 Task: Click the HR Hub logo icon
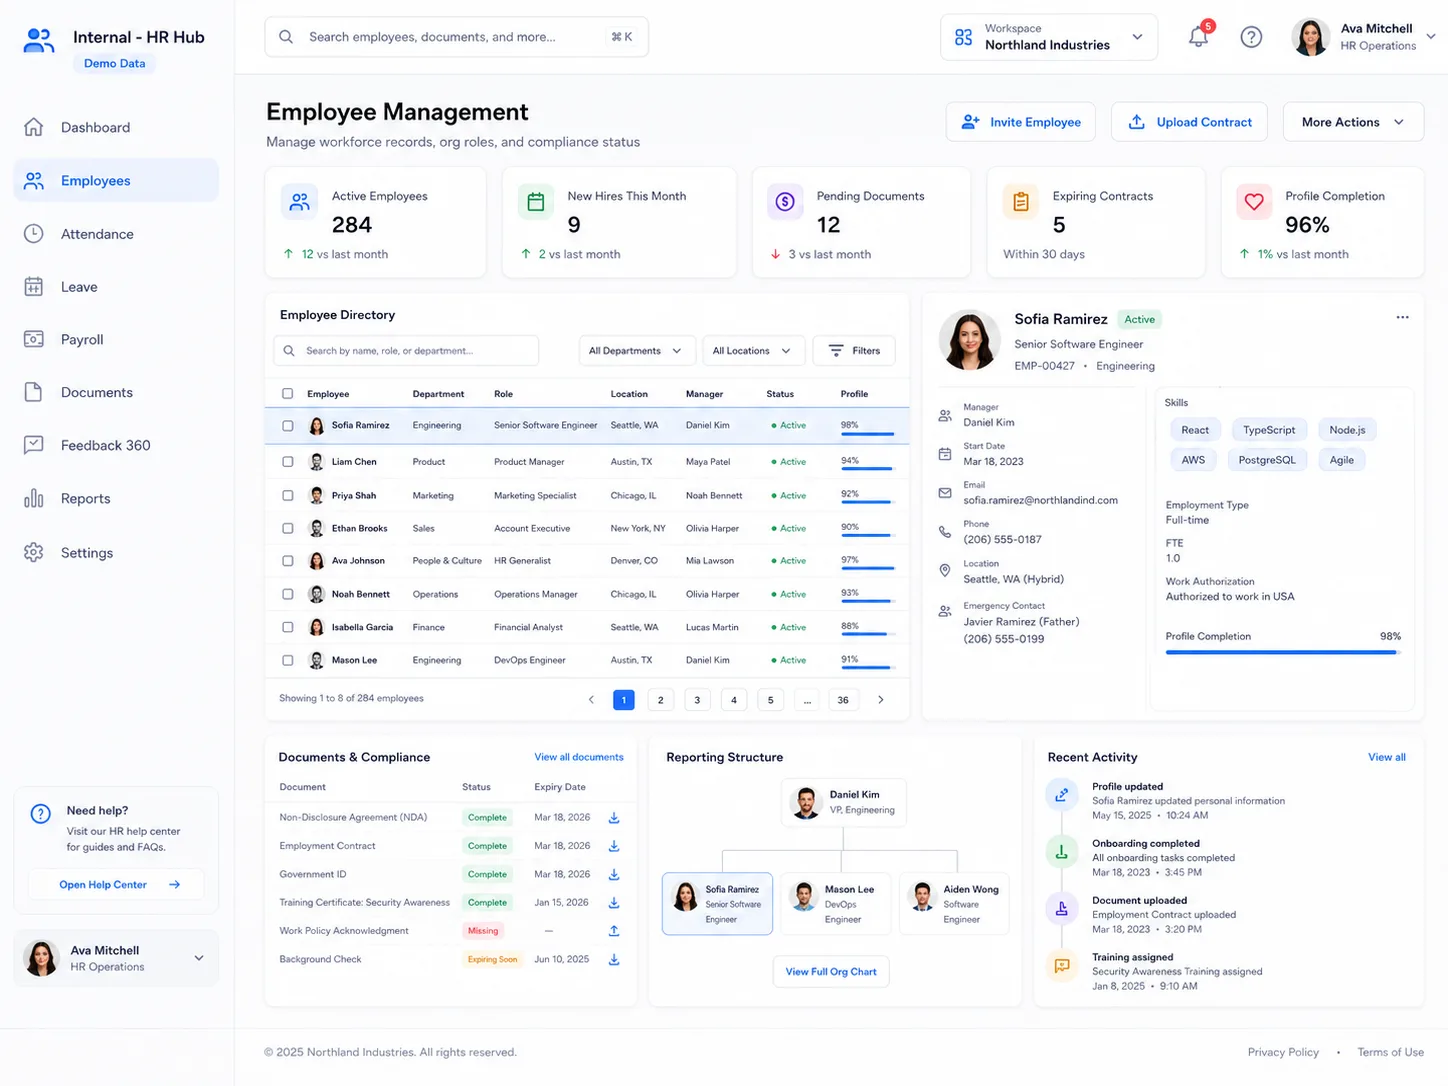39,41
